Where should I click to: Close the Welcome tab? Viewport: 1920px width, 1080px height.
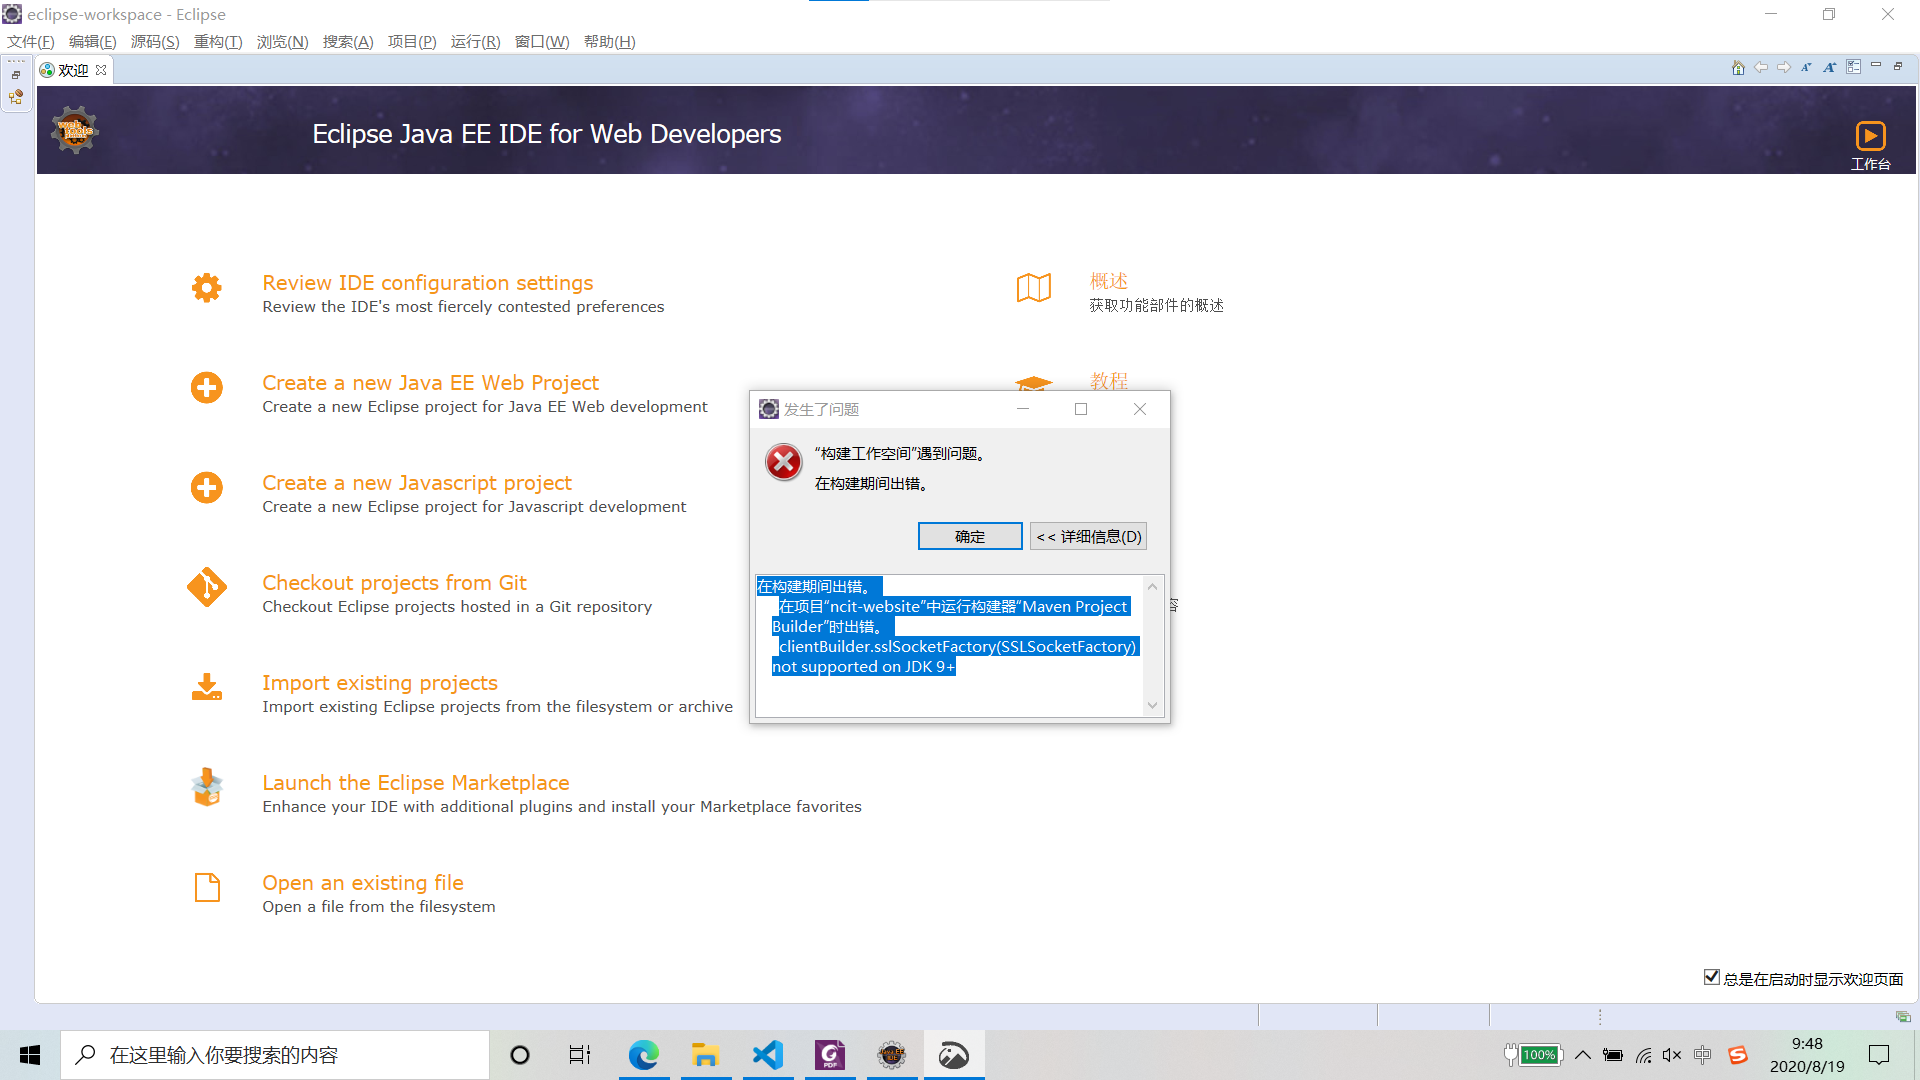click(101, 70)
